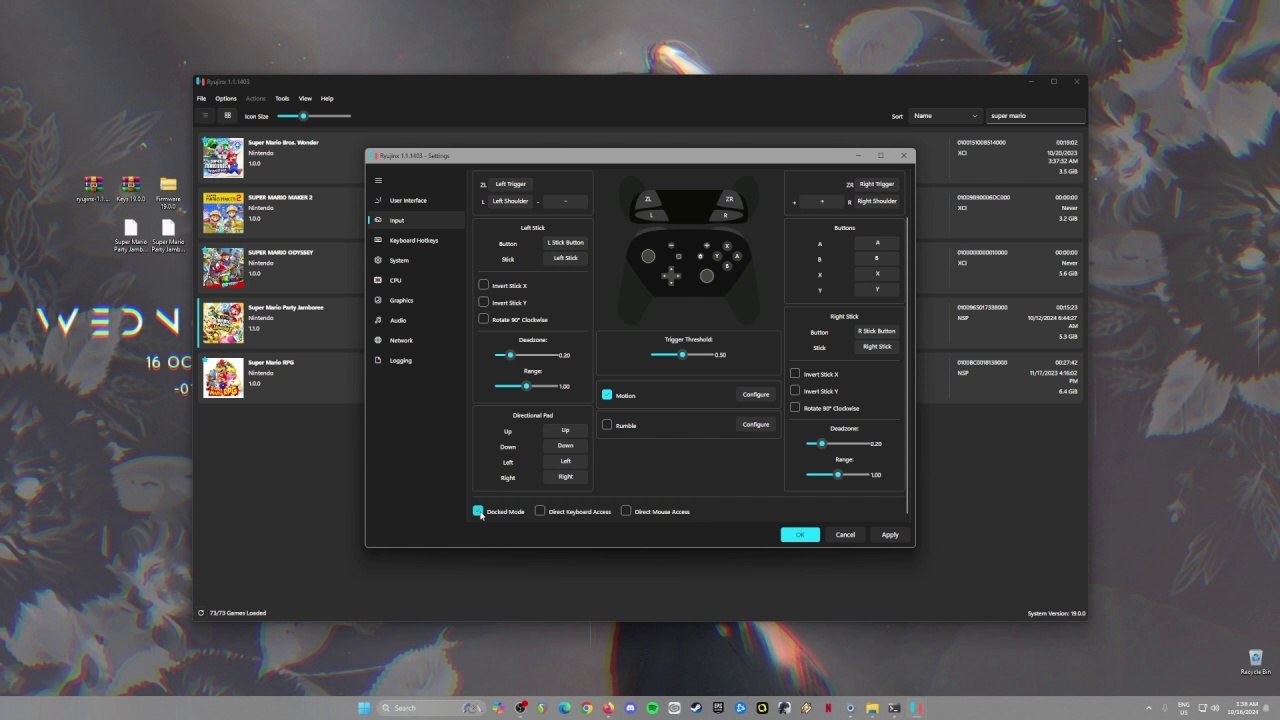Go to Keyboard Hotkeys settings
Viewport: 1280px width, 720px height.
(413, 240)
